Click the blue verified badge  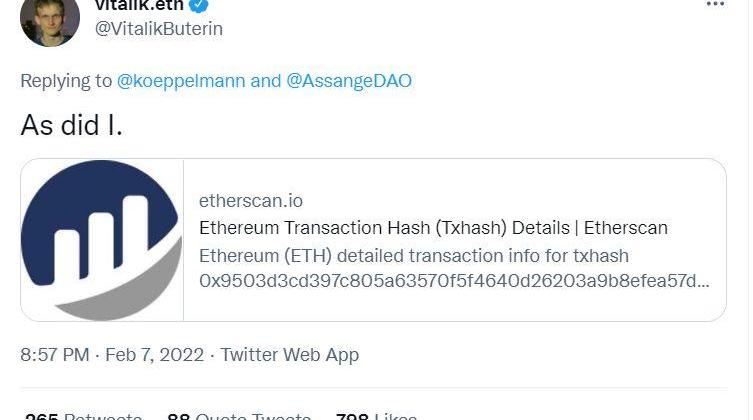[200, 5]
